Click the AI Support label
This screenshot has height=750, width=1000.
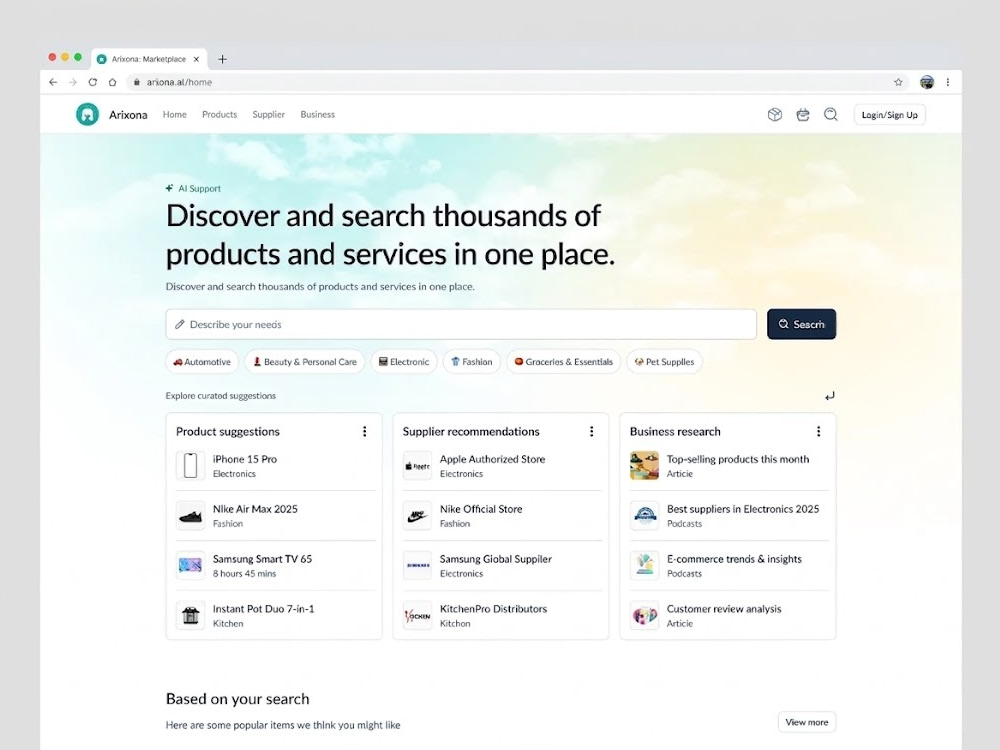[199, 189]
